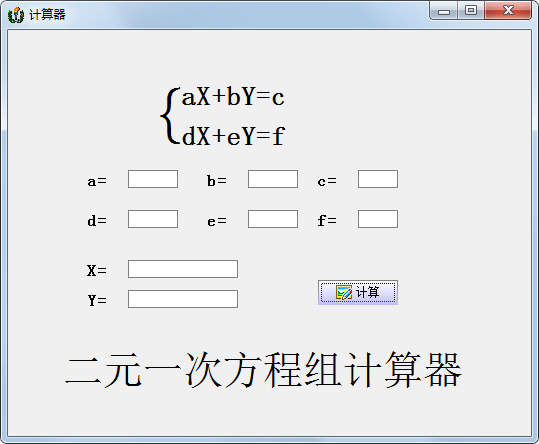This screenshot has height=444, width=539.
Task: Click the aX+bY=c equation text
Action: tap(233, 97)
